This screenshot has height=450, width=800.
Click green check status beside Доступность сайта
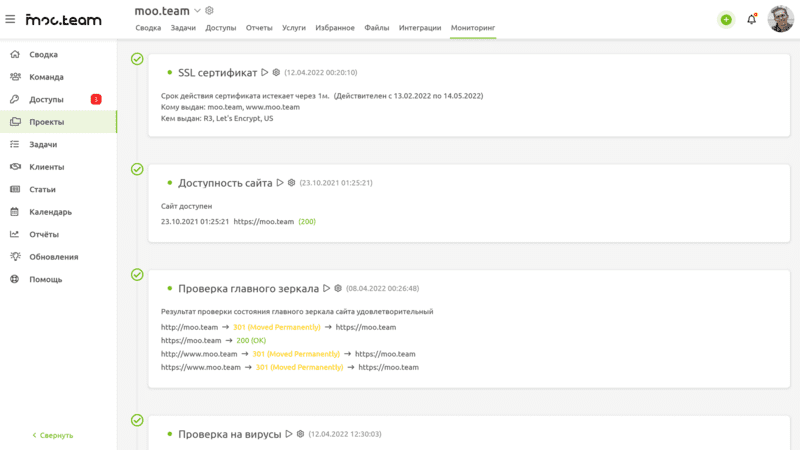(x=137, y=169)
